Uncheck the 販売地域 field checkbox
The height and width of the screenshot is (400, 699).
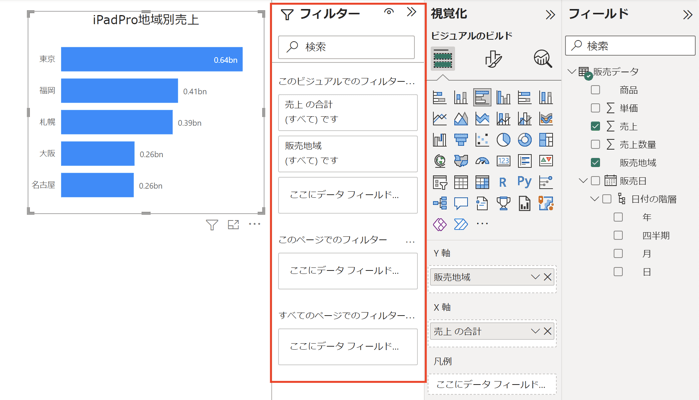pos(595,162)
